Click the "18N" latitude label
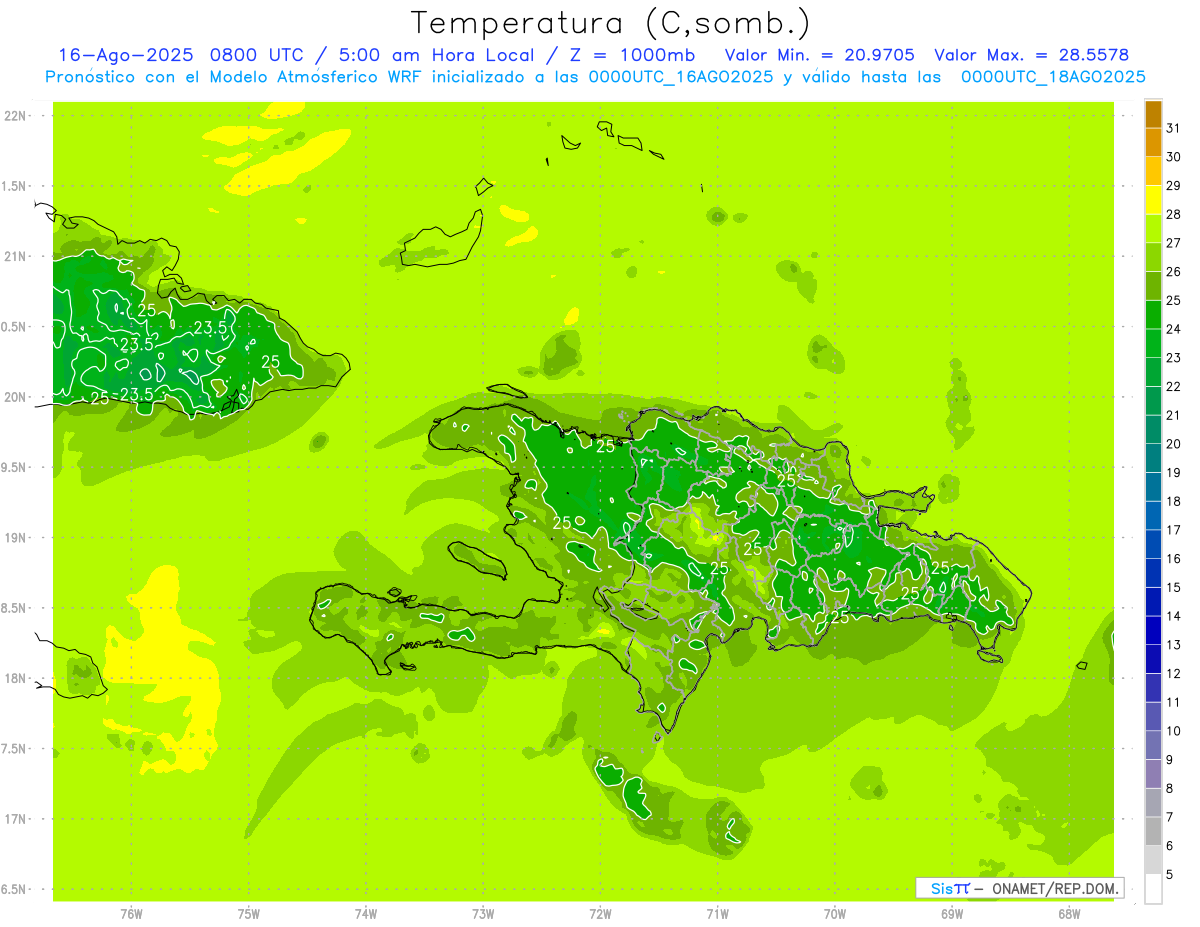The height and width of the screenshot is (927, 1200). pos(15,679)
